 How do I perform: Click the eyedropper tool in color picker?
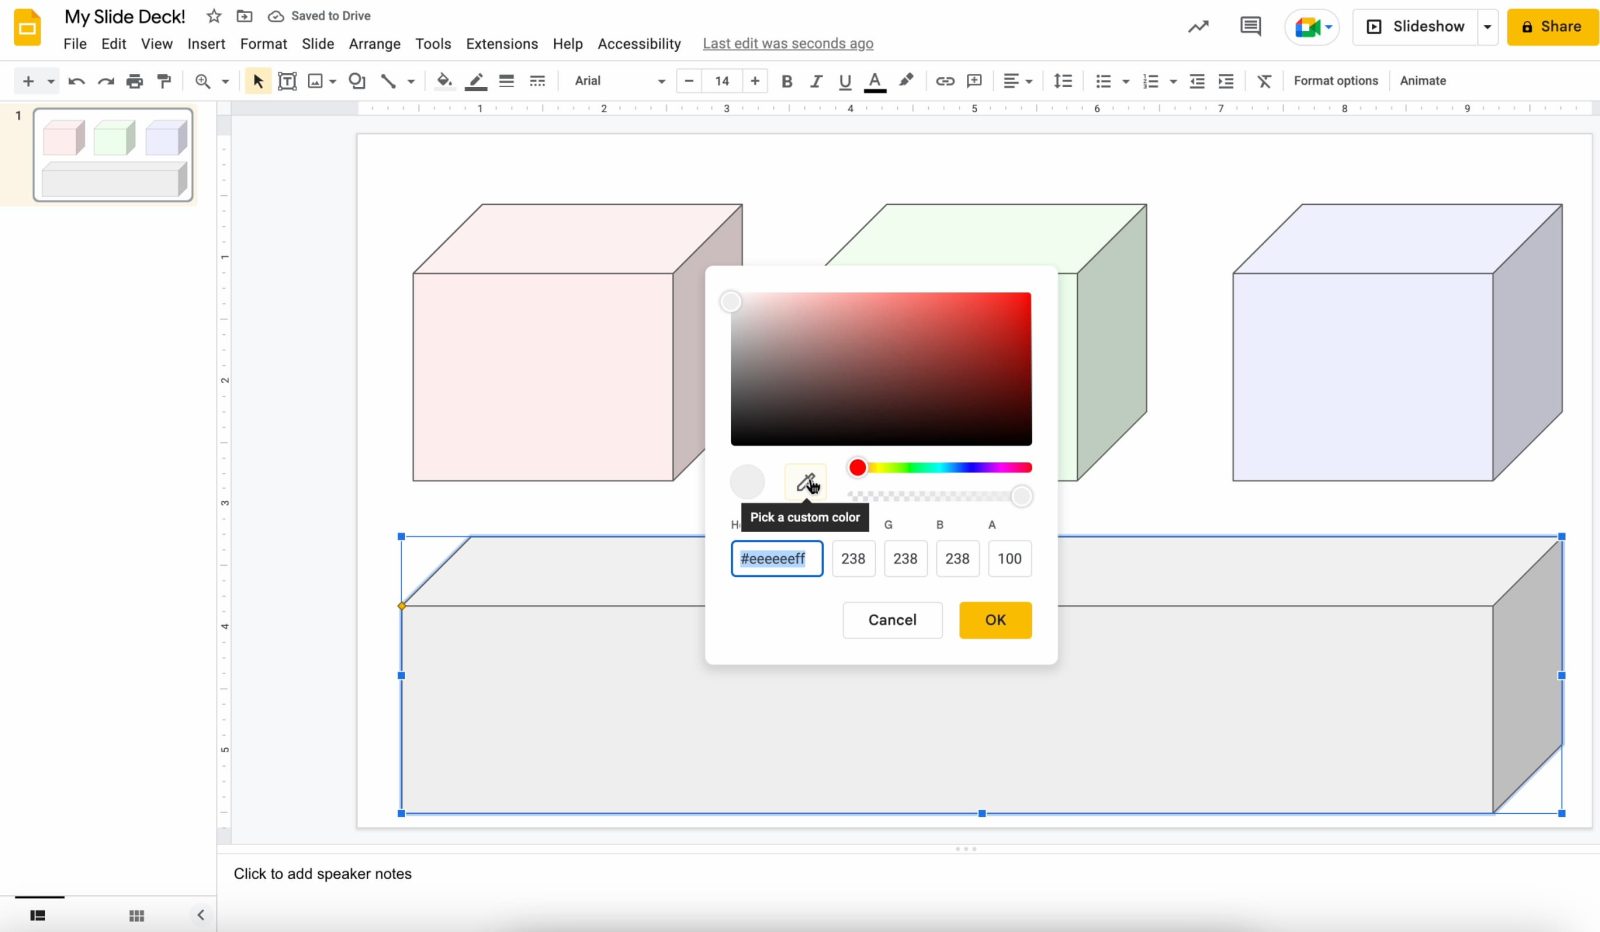(805, 483)
